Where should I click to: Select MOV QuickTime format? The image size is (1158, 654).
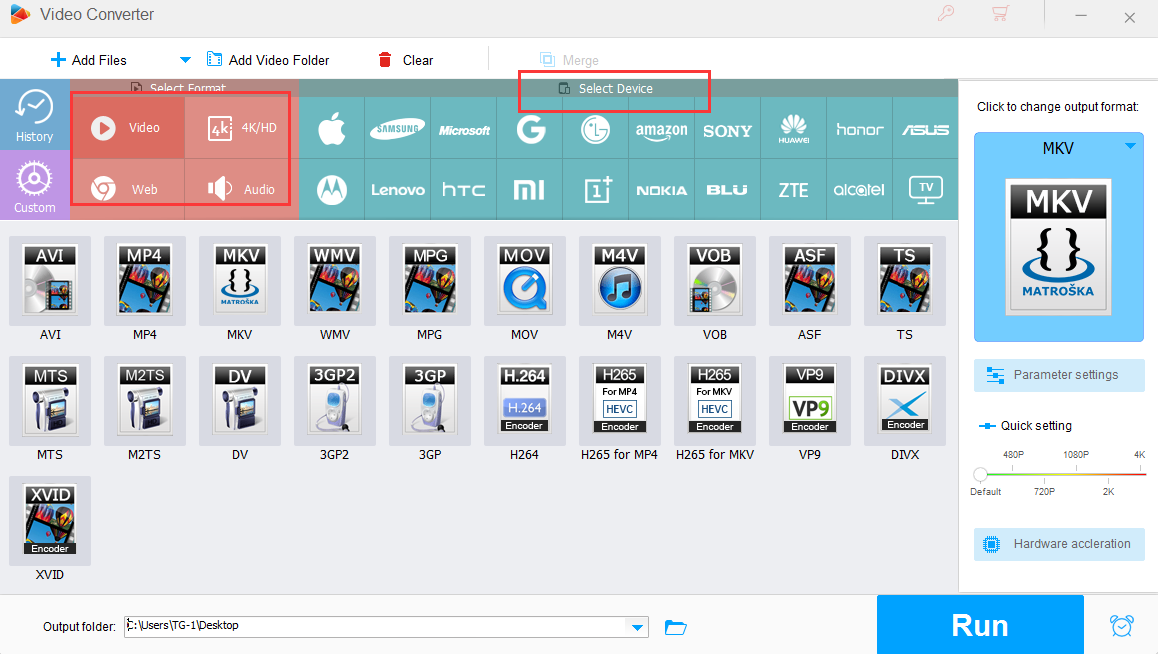(x=524, y=281)
